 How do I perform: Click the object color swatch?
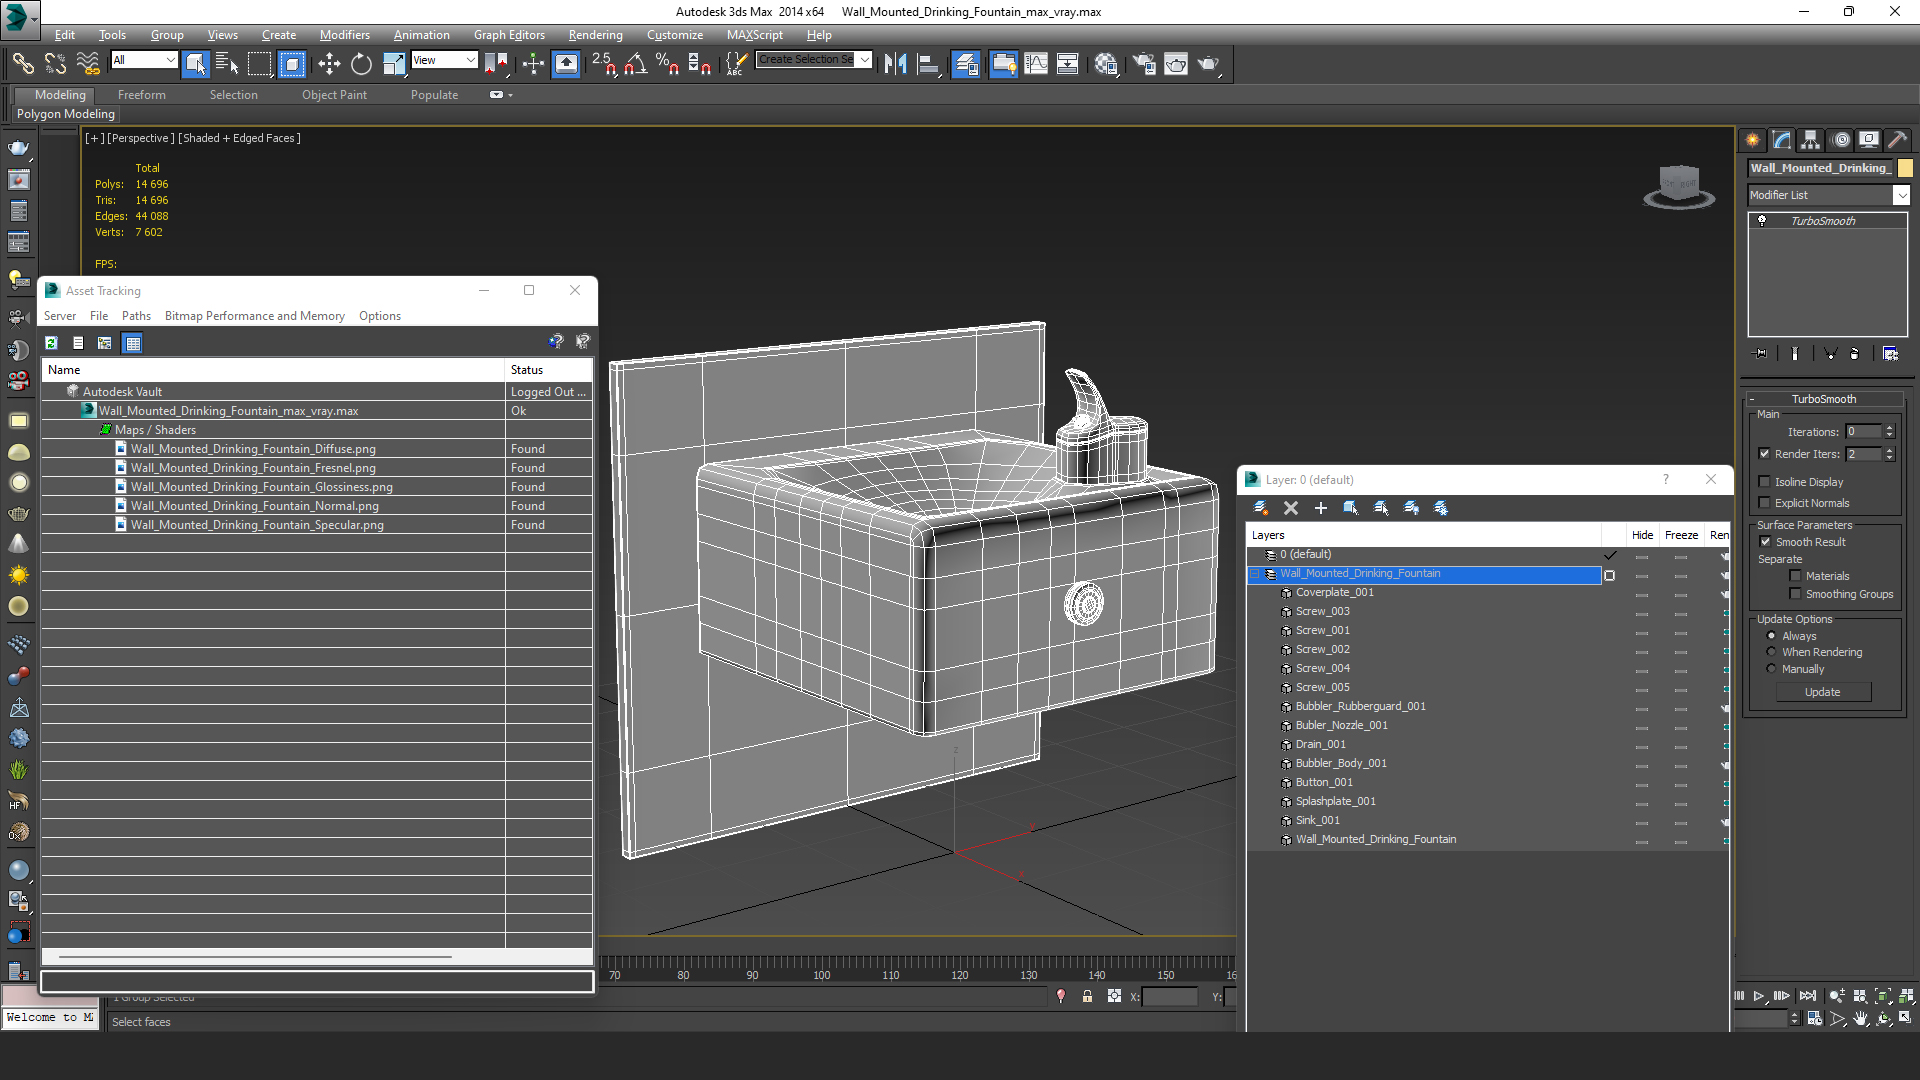pos(1905,168)
